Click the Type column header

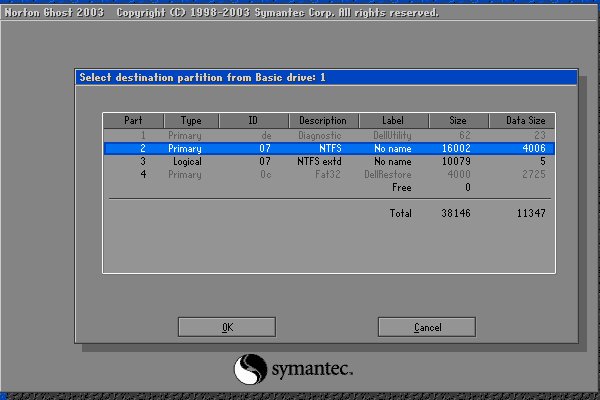click(191, 120)
